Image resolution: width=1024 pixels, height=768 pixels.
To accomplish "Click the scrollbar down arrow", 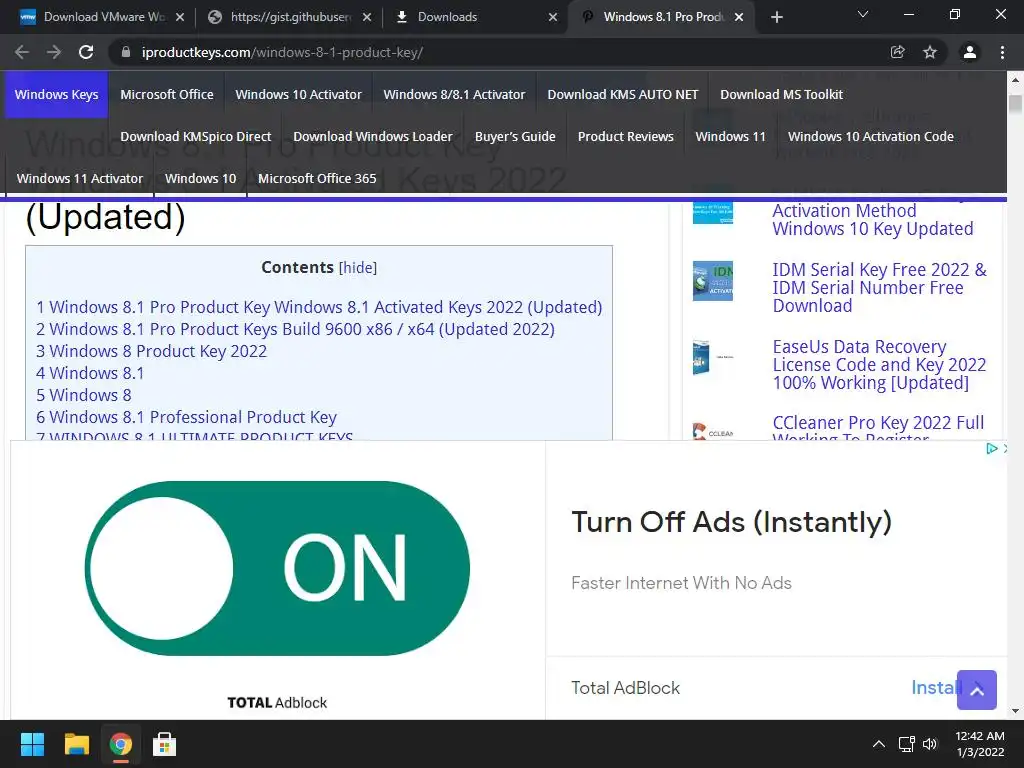I will point(1015,711).
